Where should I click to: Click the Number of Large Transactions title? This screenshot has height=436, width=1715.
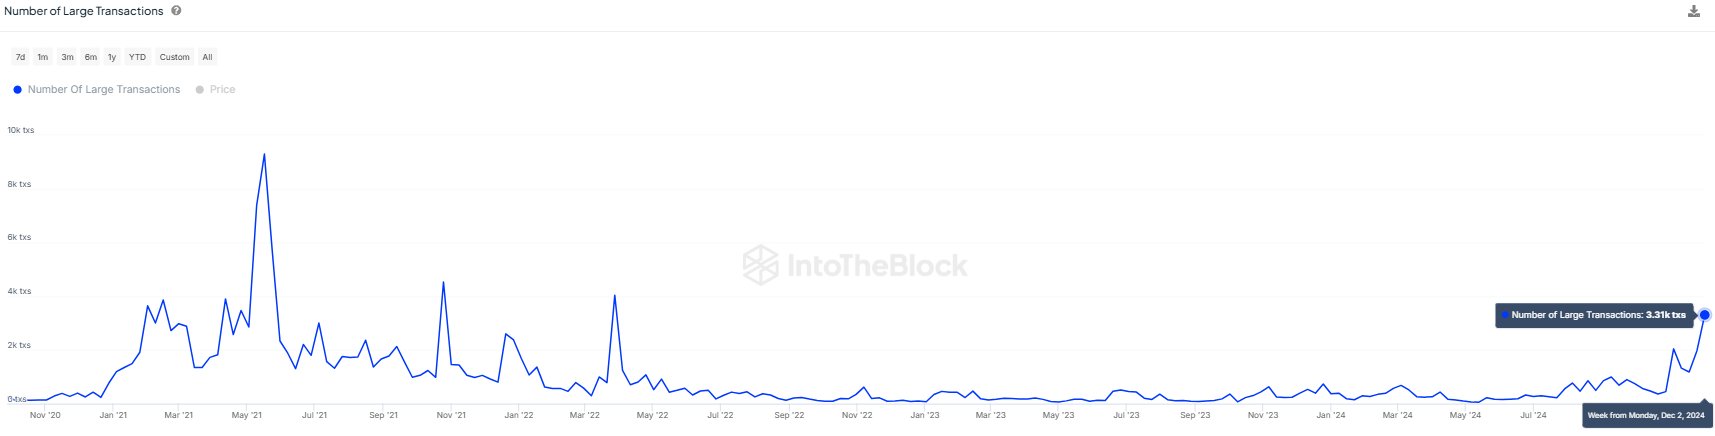(x=84, y=11)
